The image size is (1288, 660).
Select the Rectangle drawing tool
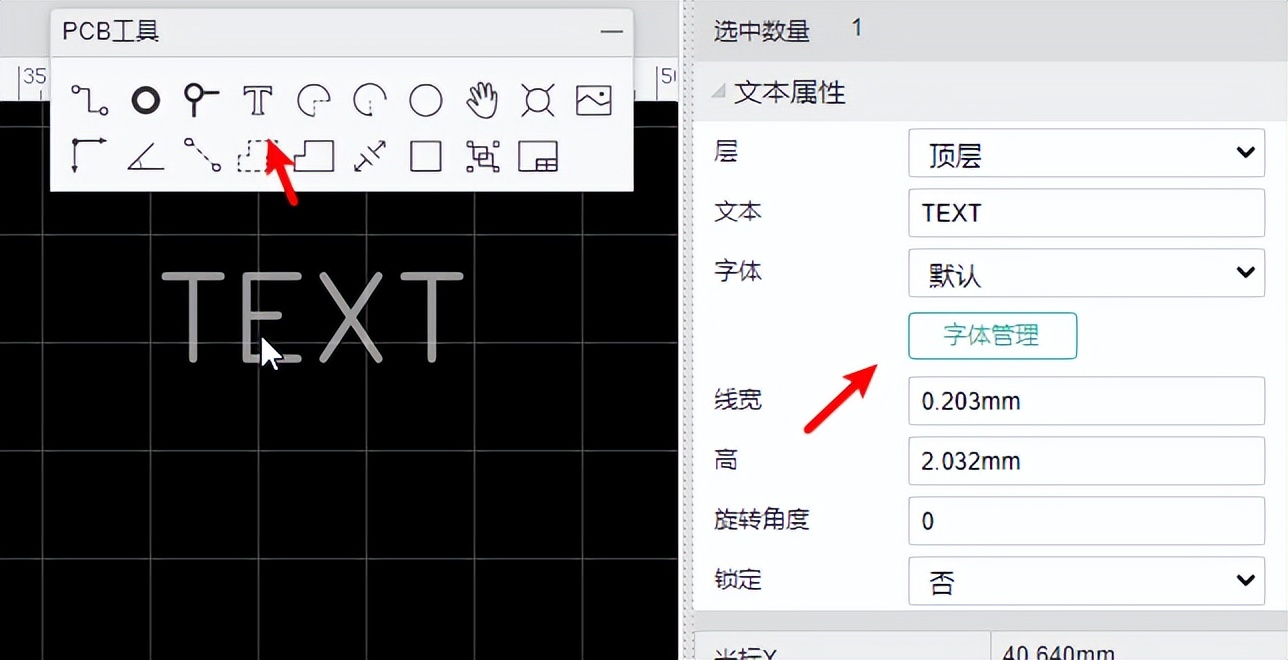tap(425, 157)
